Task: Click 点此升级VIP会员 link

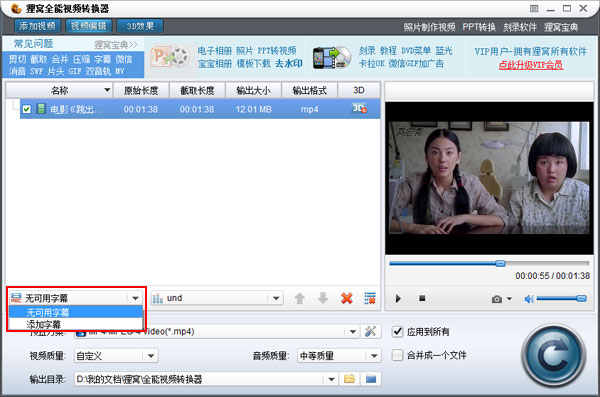Action: pos(530,64)
